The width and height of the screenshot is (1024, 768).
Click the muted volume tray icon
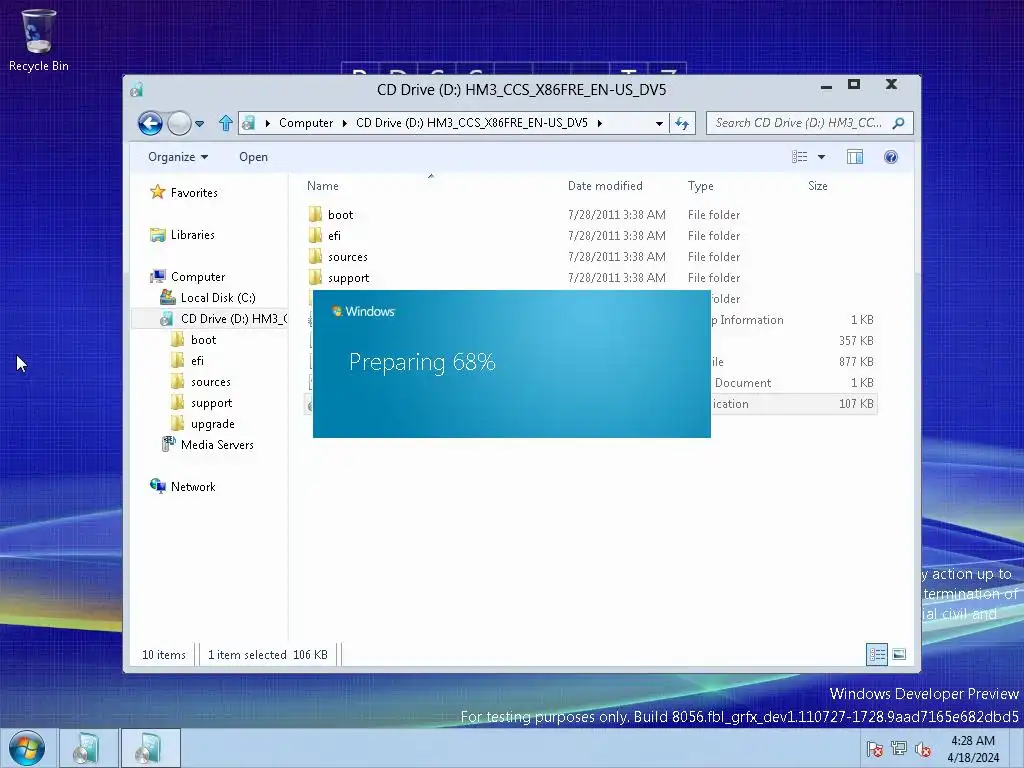[x=923, y=749]
